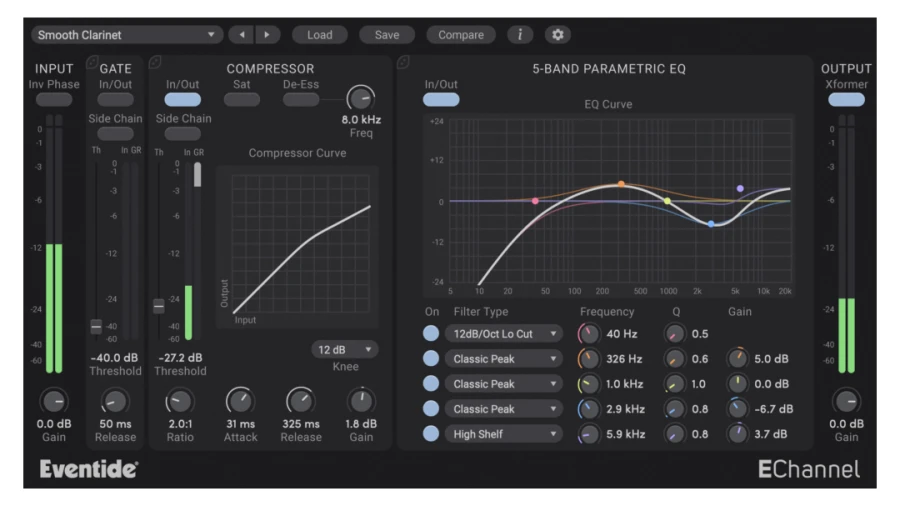The image size is (900, 506).
Task: Click the 5.9 kHz frequency knob
Action: (x=588, y=434)
